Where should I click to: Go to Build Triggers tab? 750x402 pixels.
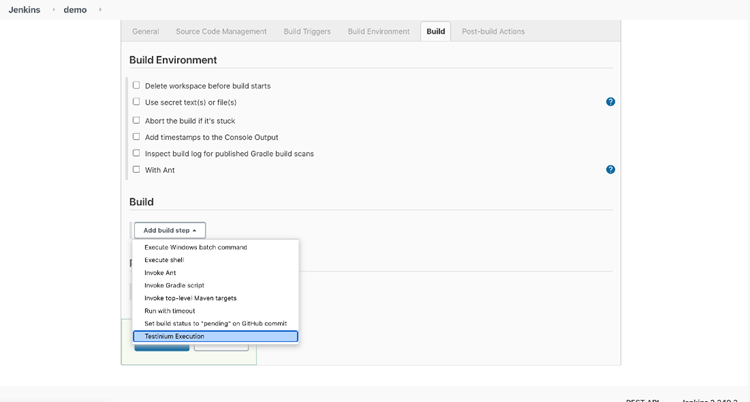coord(307,31)
